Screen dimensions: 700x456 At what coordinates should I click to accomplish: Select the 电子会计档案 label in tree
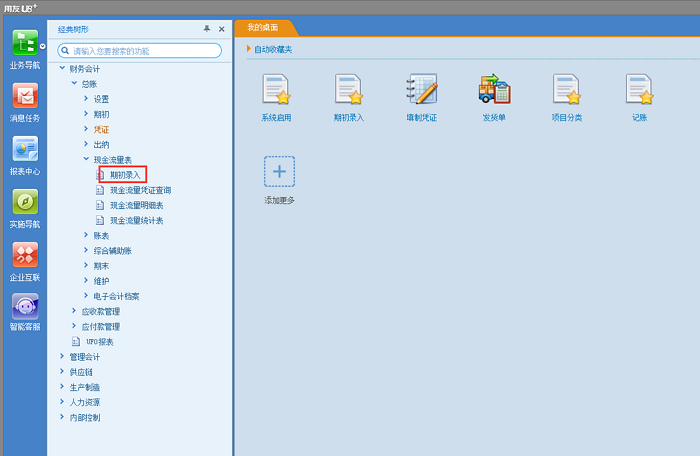point(117,297)
